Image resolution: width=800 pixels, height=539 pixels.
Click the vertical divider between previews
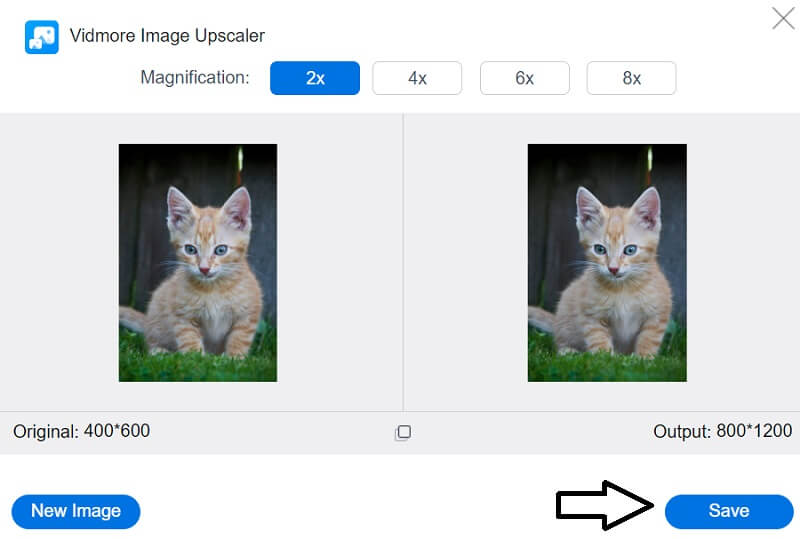[x=403, y=262]
